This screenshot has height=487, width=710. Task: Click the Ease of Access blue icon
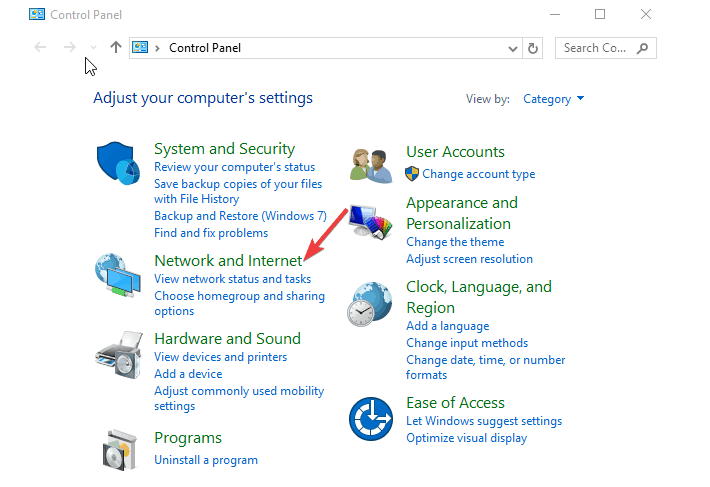(371, 419)
